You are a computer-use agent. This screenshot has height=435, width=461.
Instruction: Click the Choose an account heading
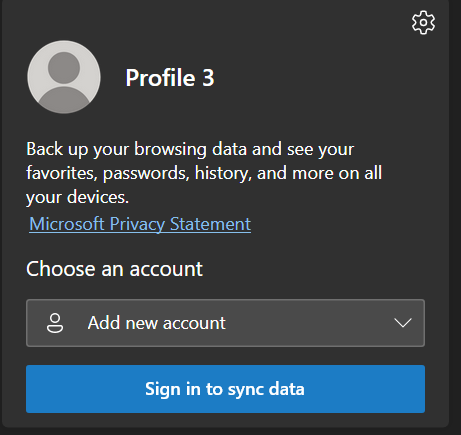tap(114, 269)
